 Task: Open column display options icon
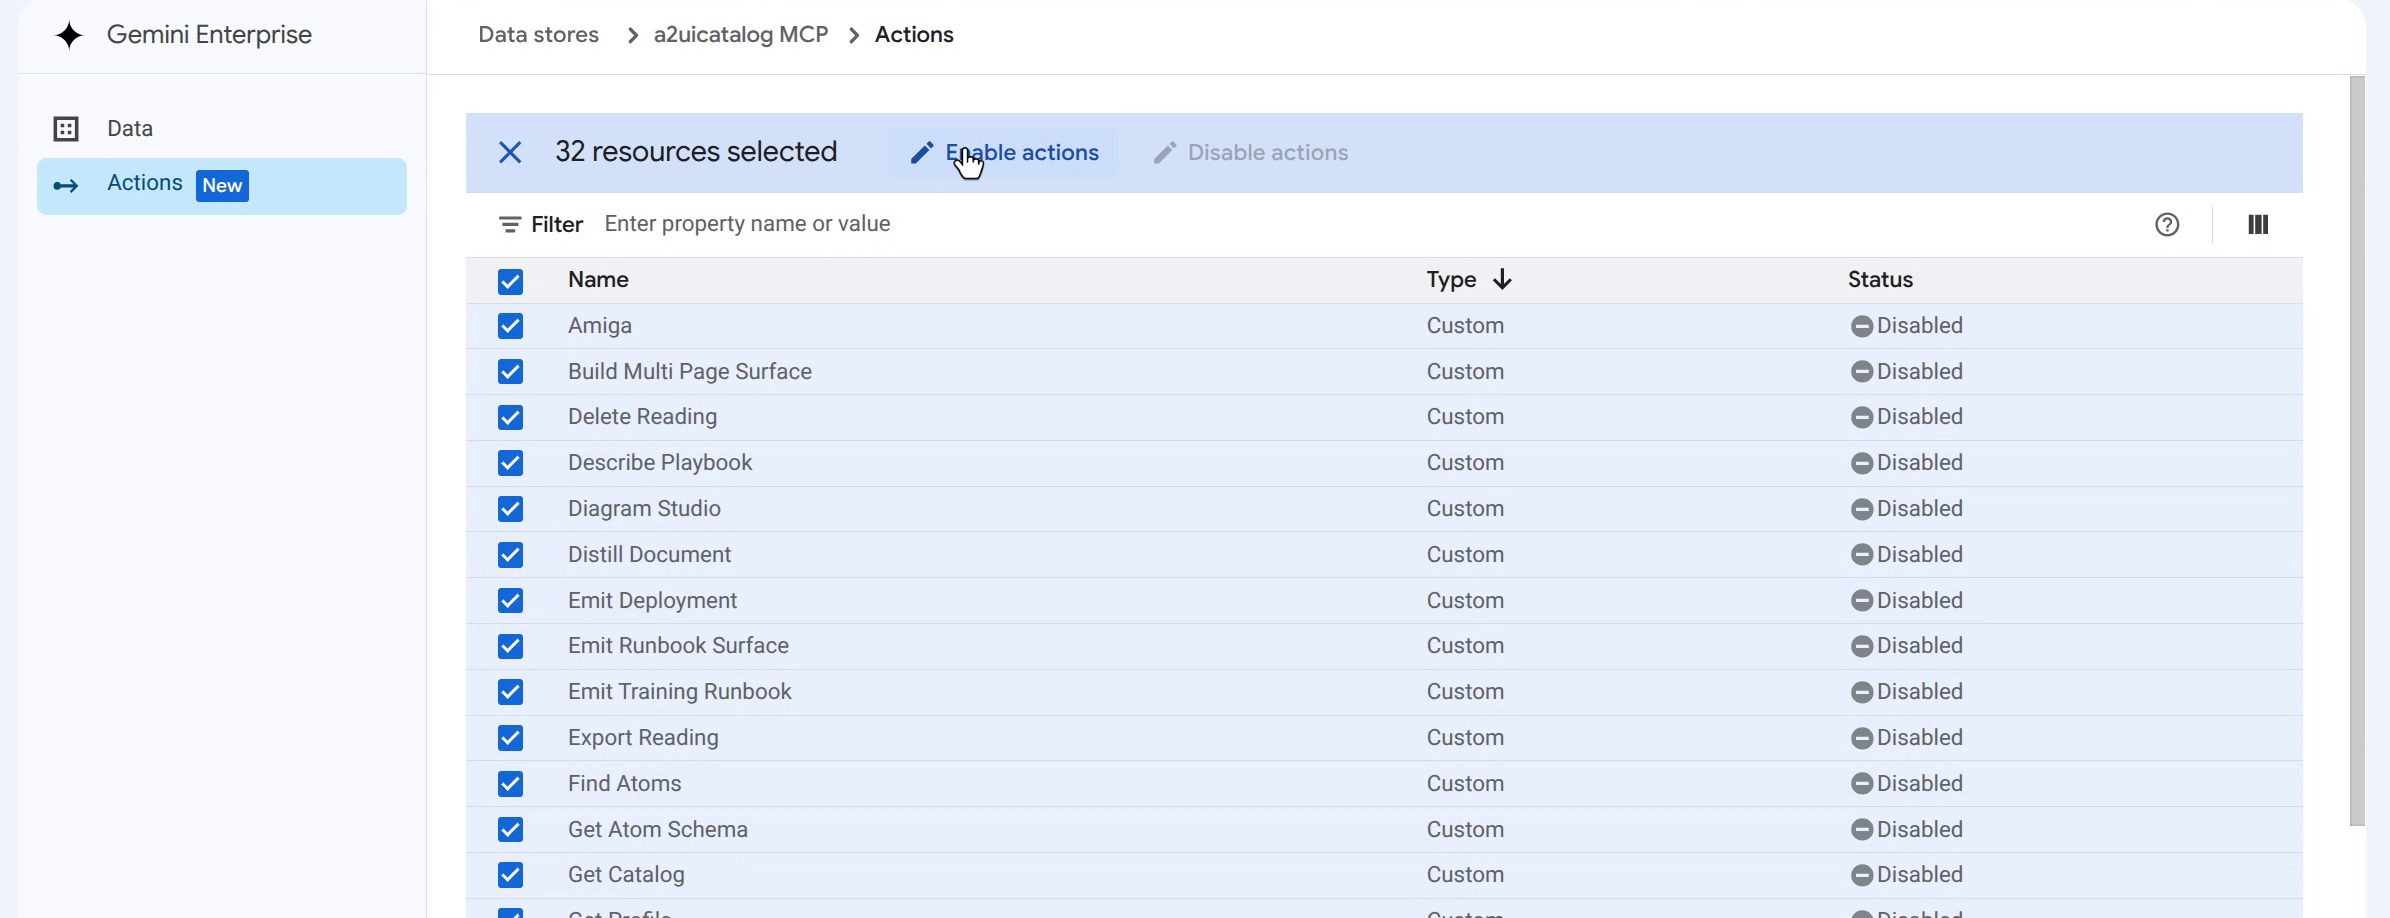tap(2258, 225)
